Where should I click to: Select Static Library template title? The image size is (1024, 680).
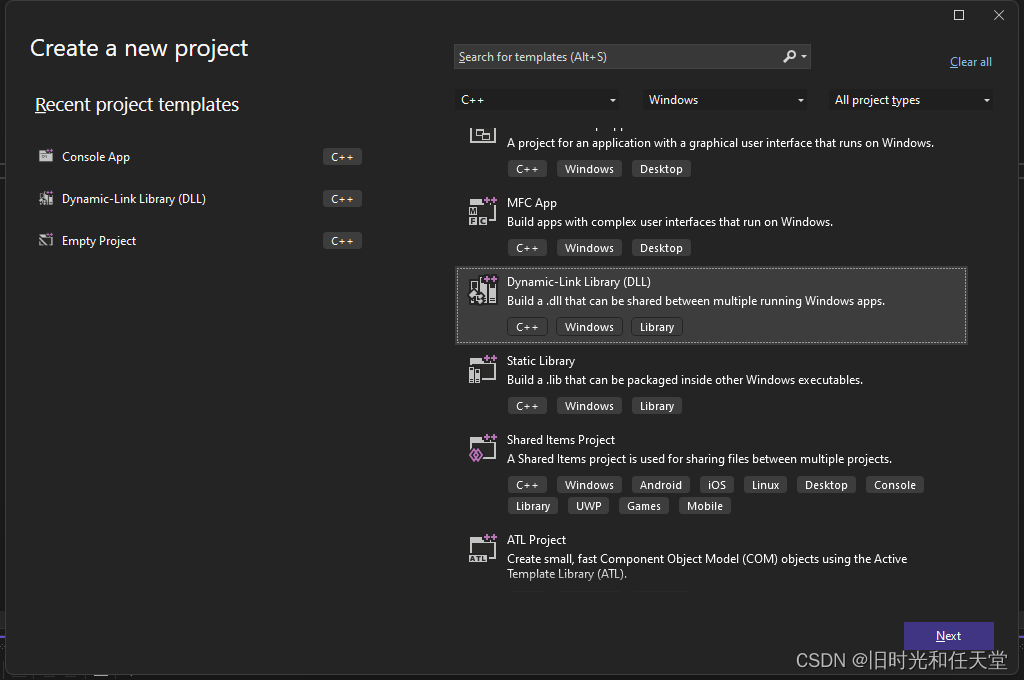pyautogui.click(x=541, y=361)
